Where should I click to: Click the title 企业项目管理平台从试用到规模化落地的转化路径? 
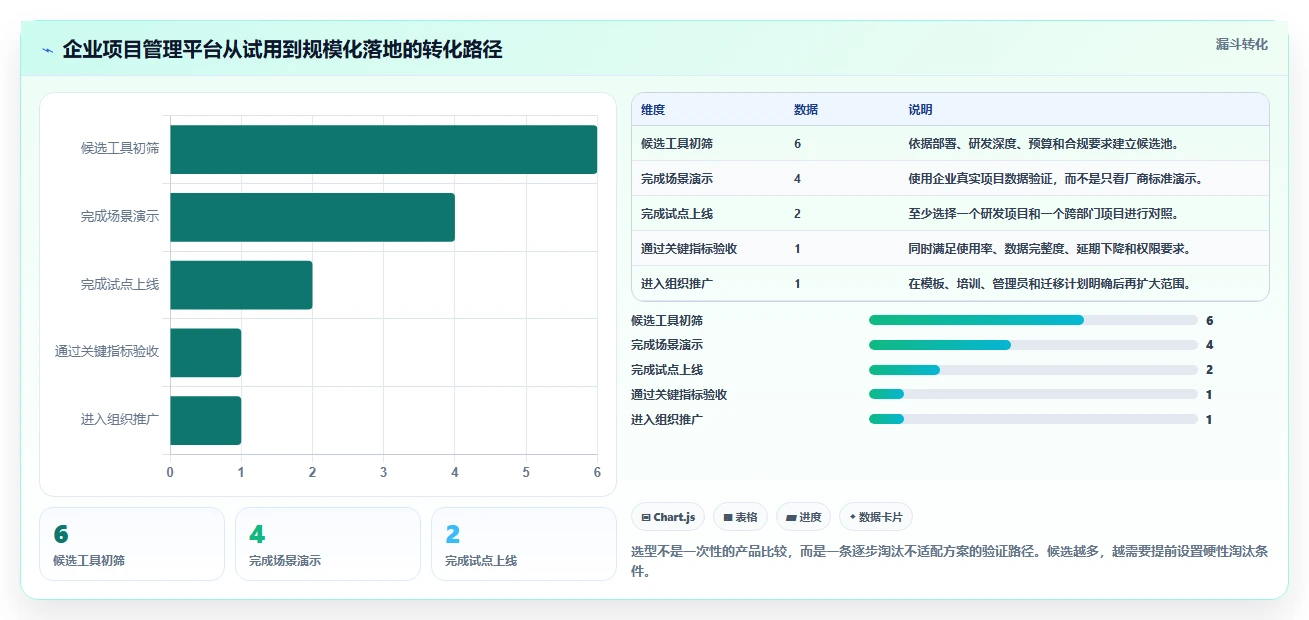282,49
